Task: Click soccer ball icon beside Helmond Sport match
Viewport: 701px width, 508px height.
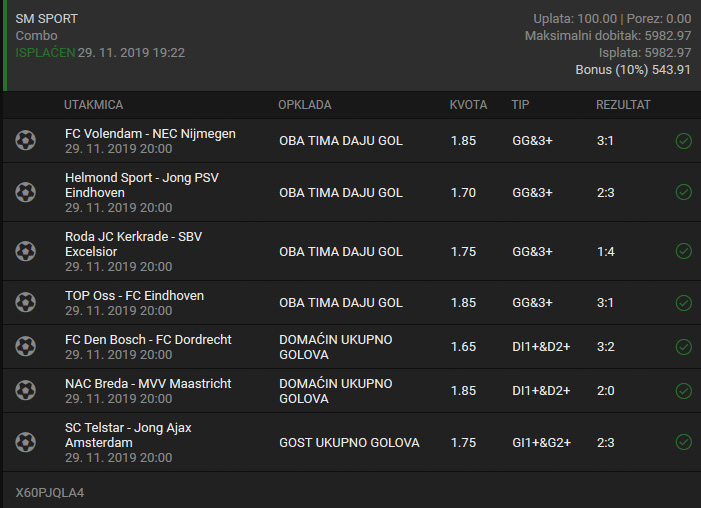Action: point(25,192)
